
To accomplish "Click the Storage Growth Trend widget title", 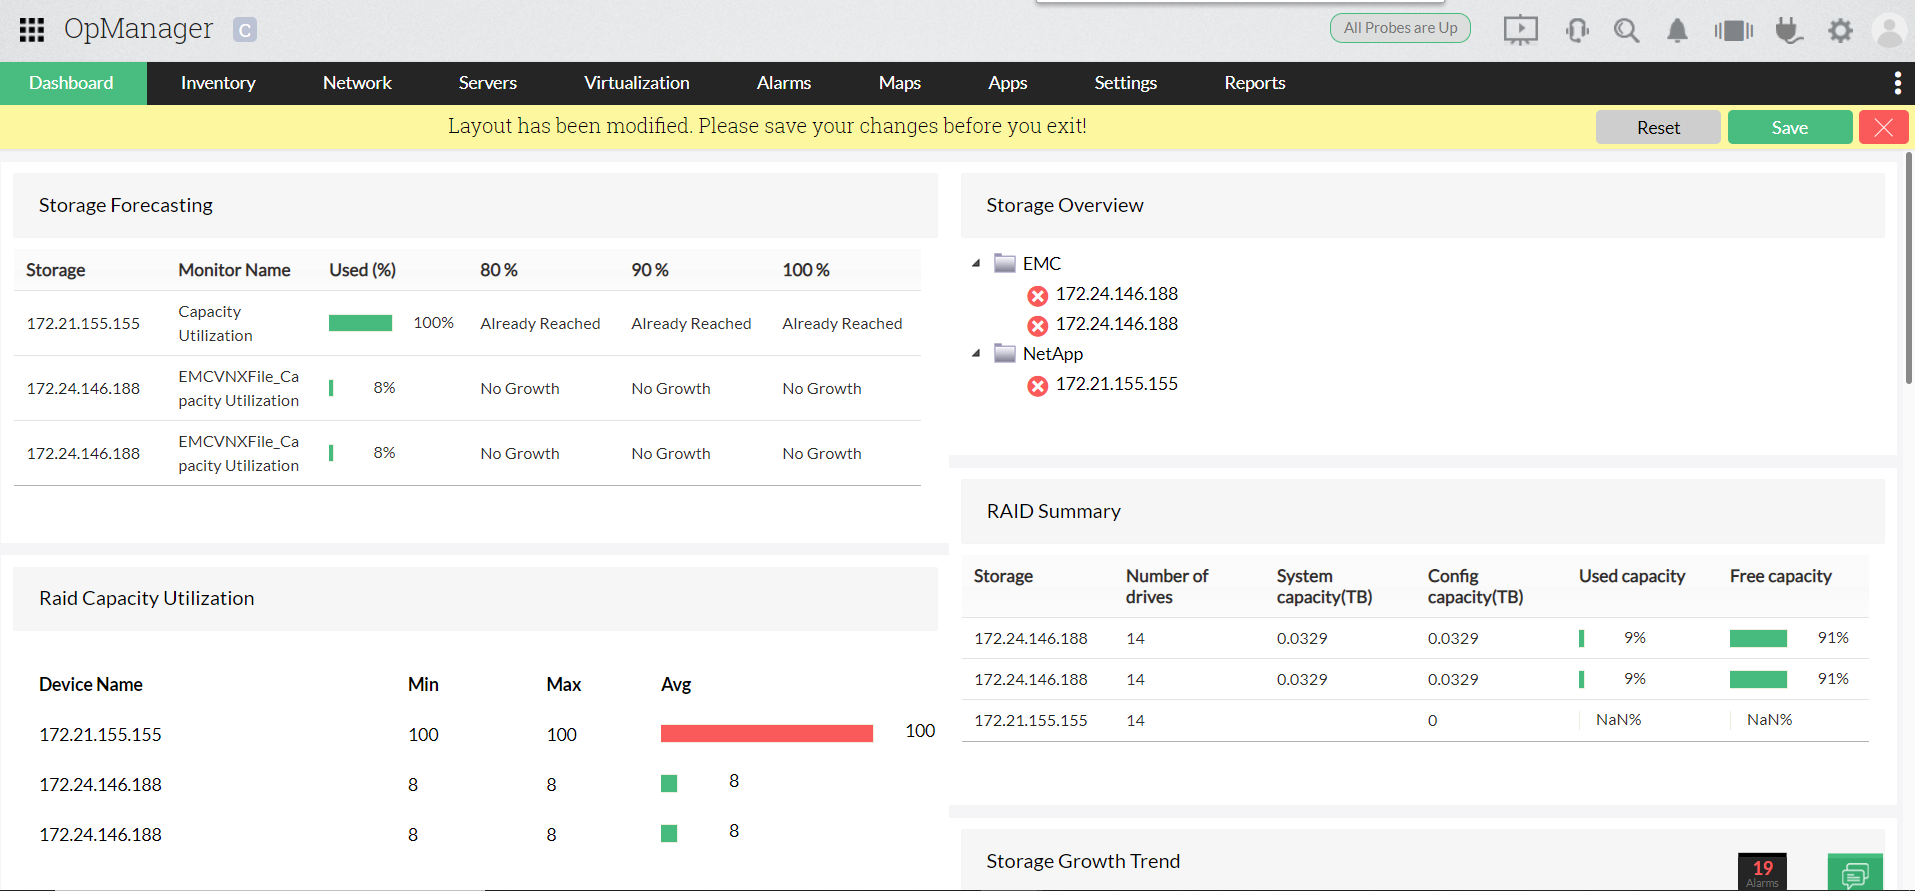I will pyautogui.click(x=1083, y=861).
